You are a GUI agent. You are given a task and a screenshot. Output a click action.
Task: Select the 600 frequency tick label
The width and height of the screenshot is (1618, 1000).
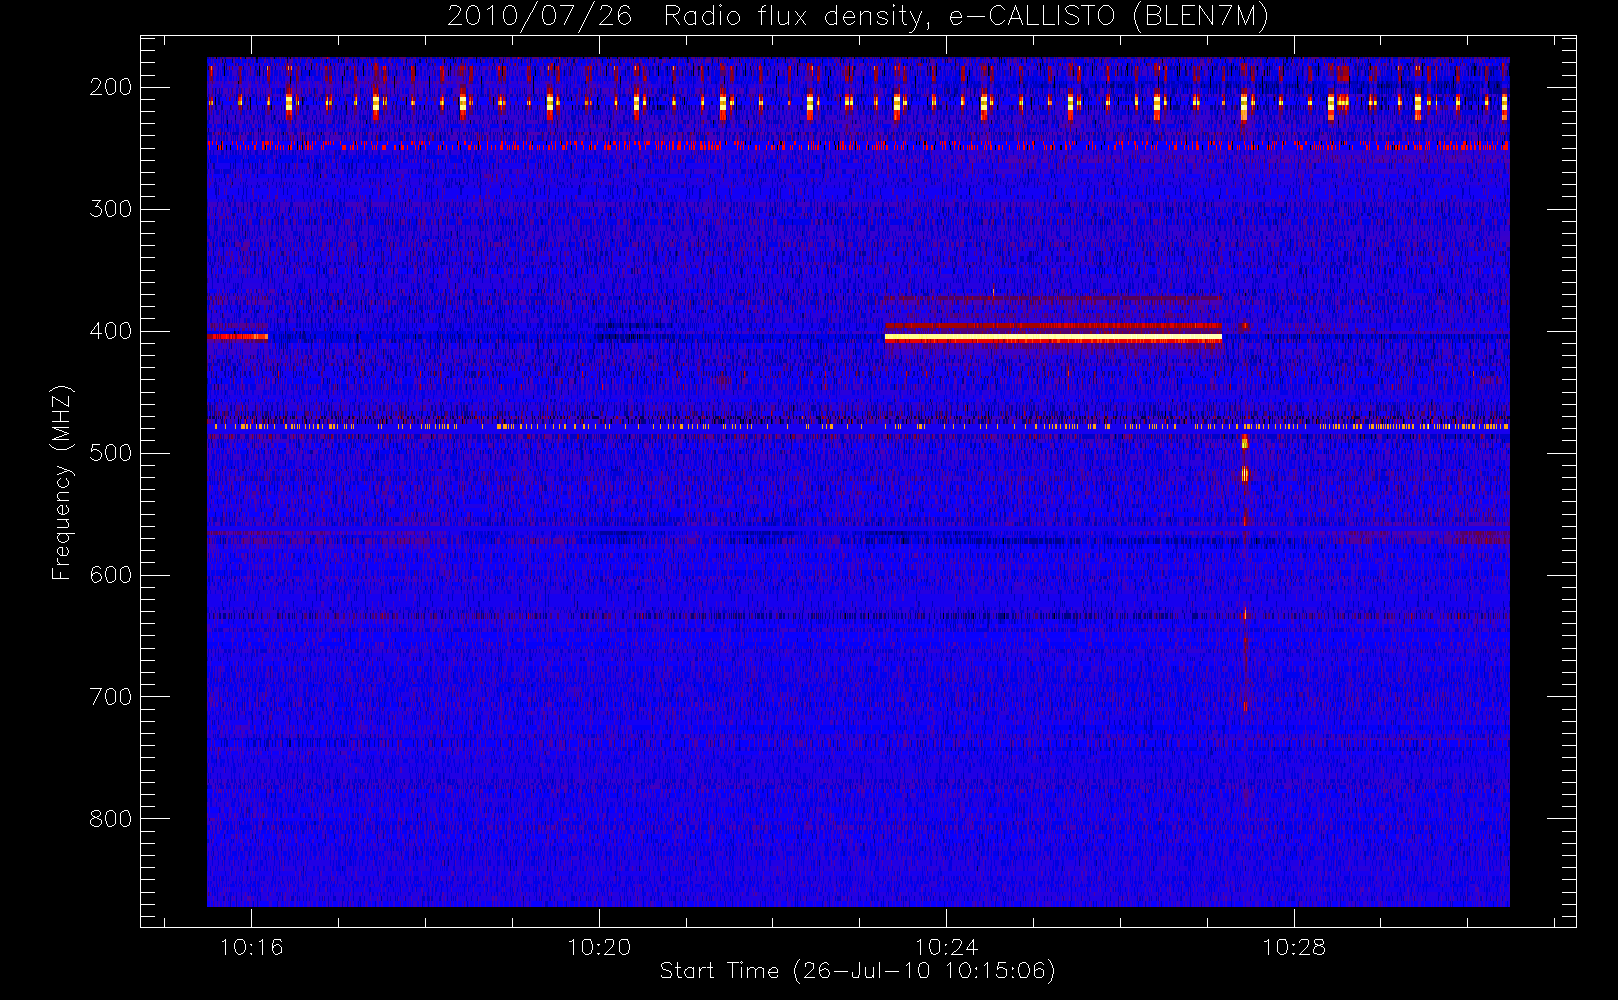(x=111, y=575)
